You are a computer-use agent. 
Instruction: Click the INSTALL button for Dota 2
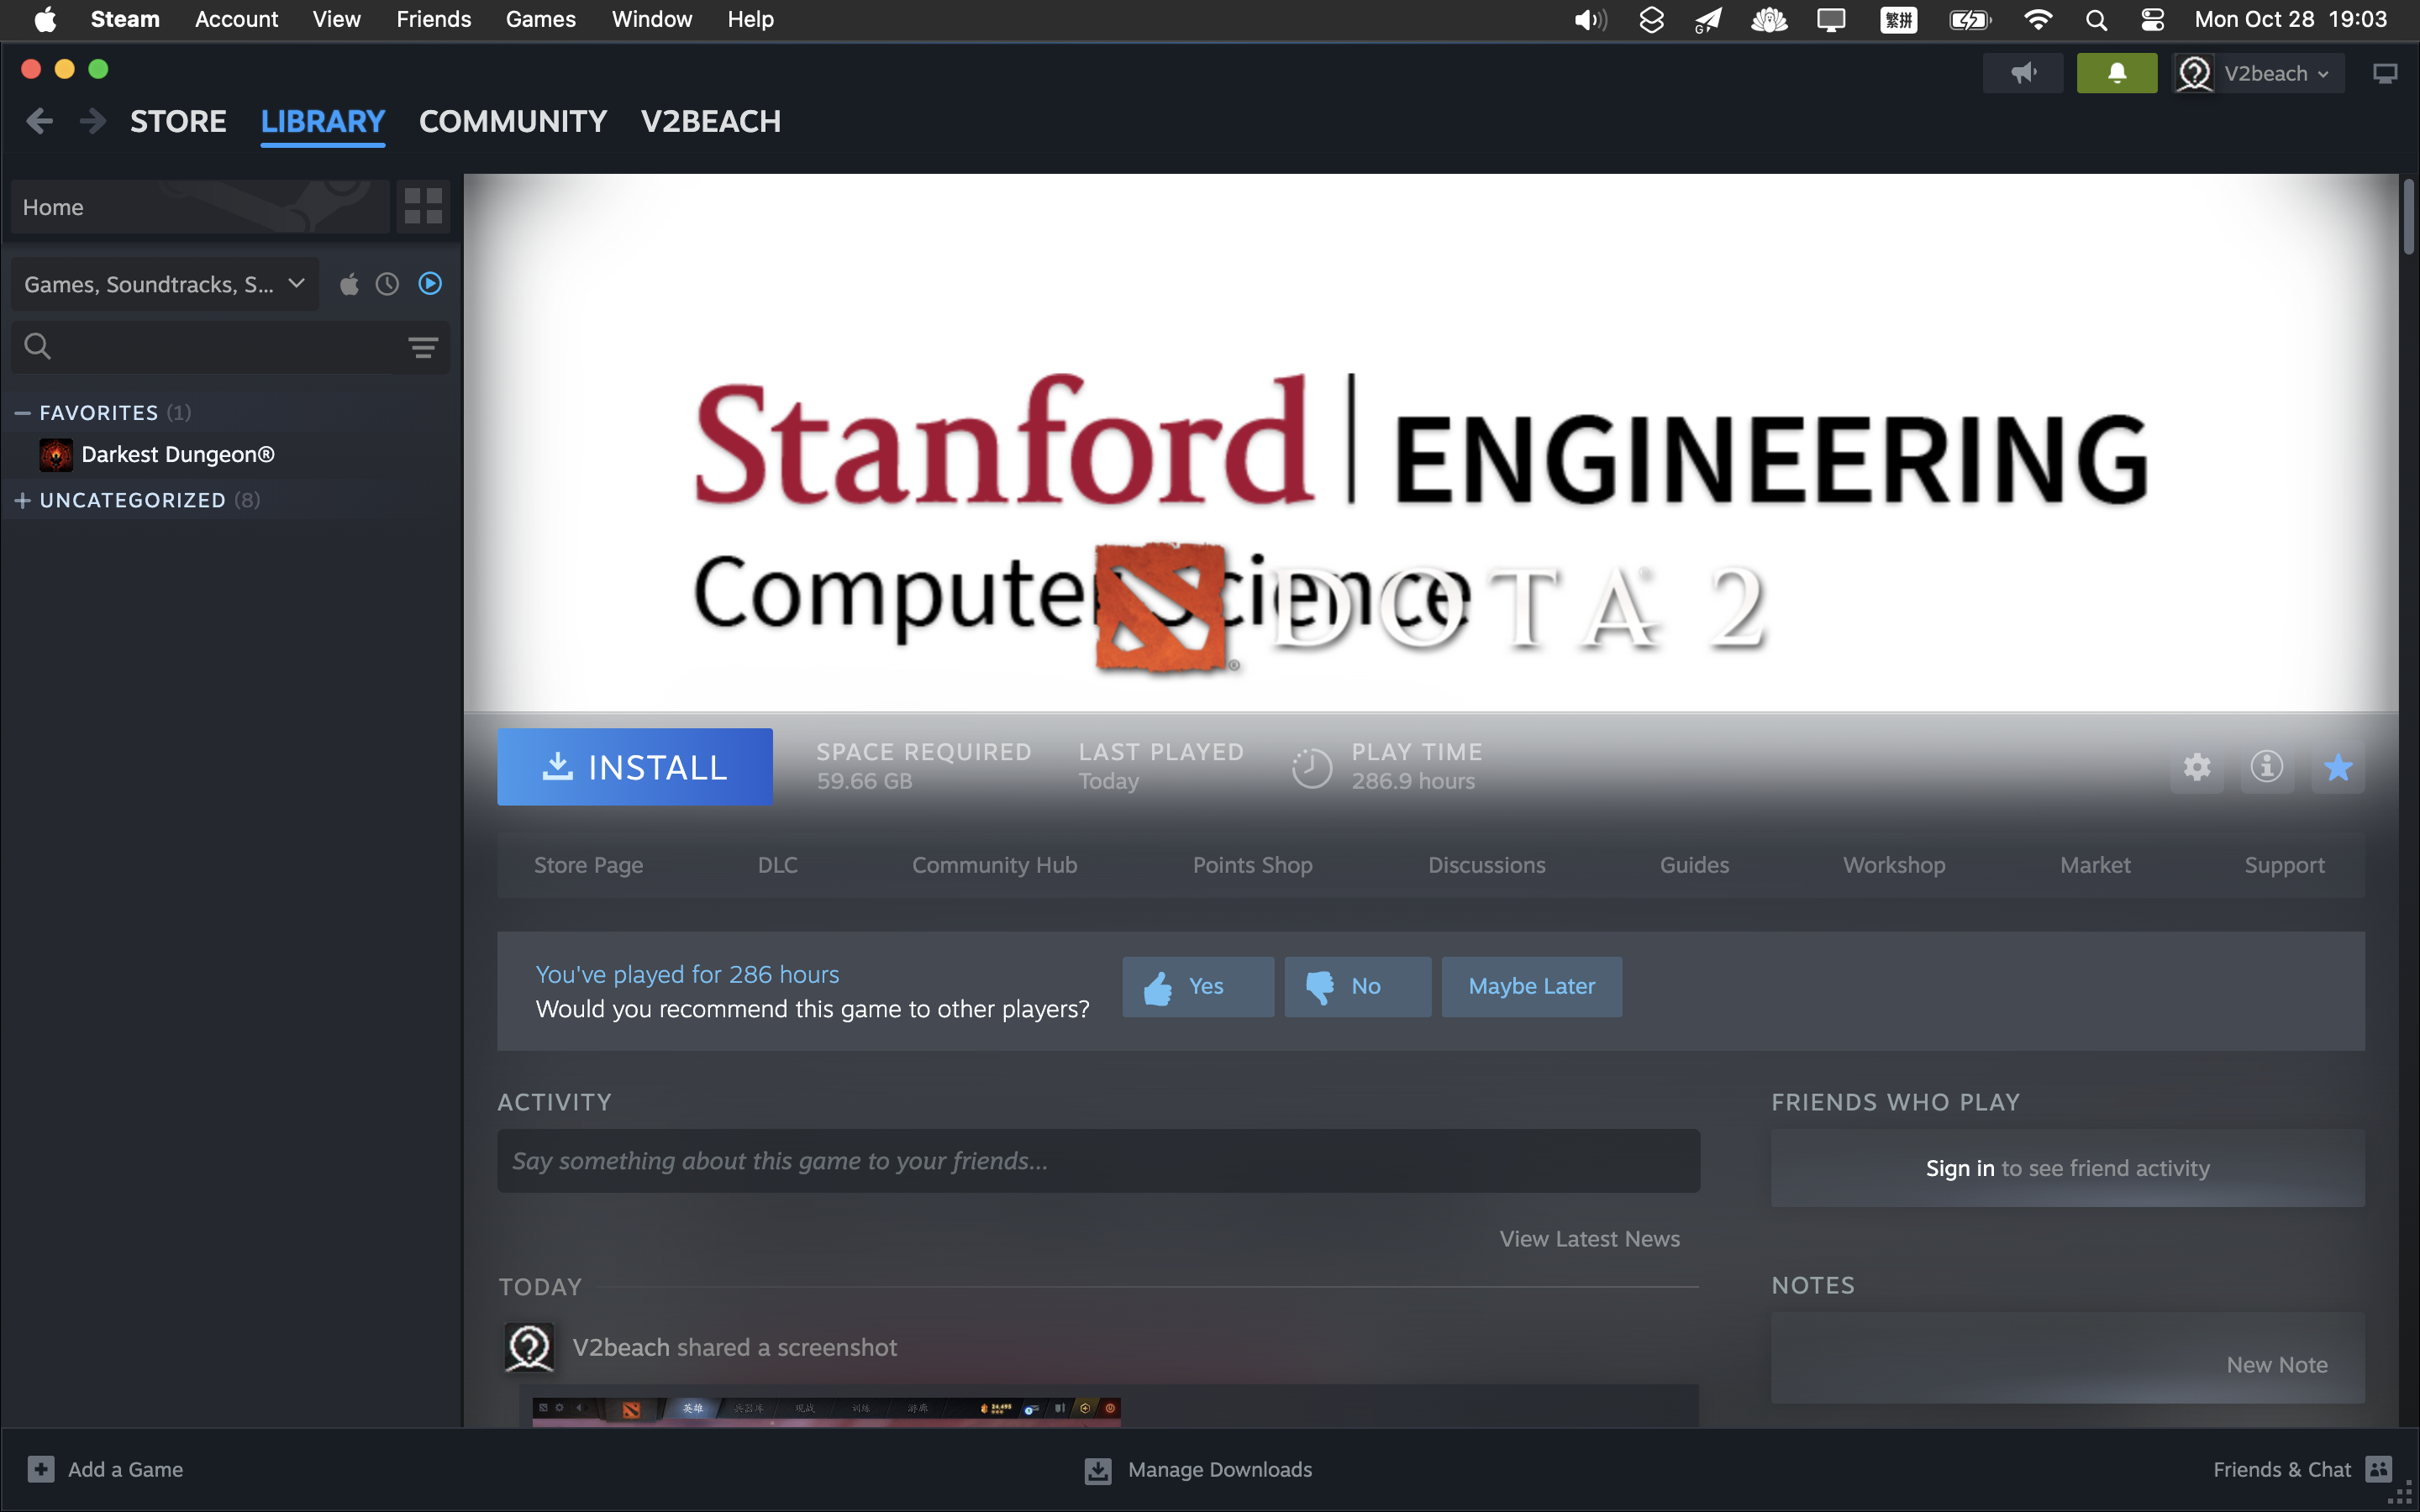(634, 766)
